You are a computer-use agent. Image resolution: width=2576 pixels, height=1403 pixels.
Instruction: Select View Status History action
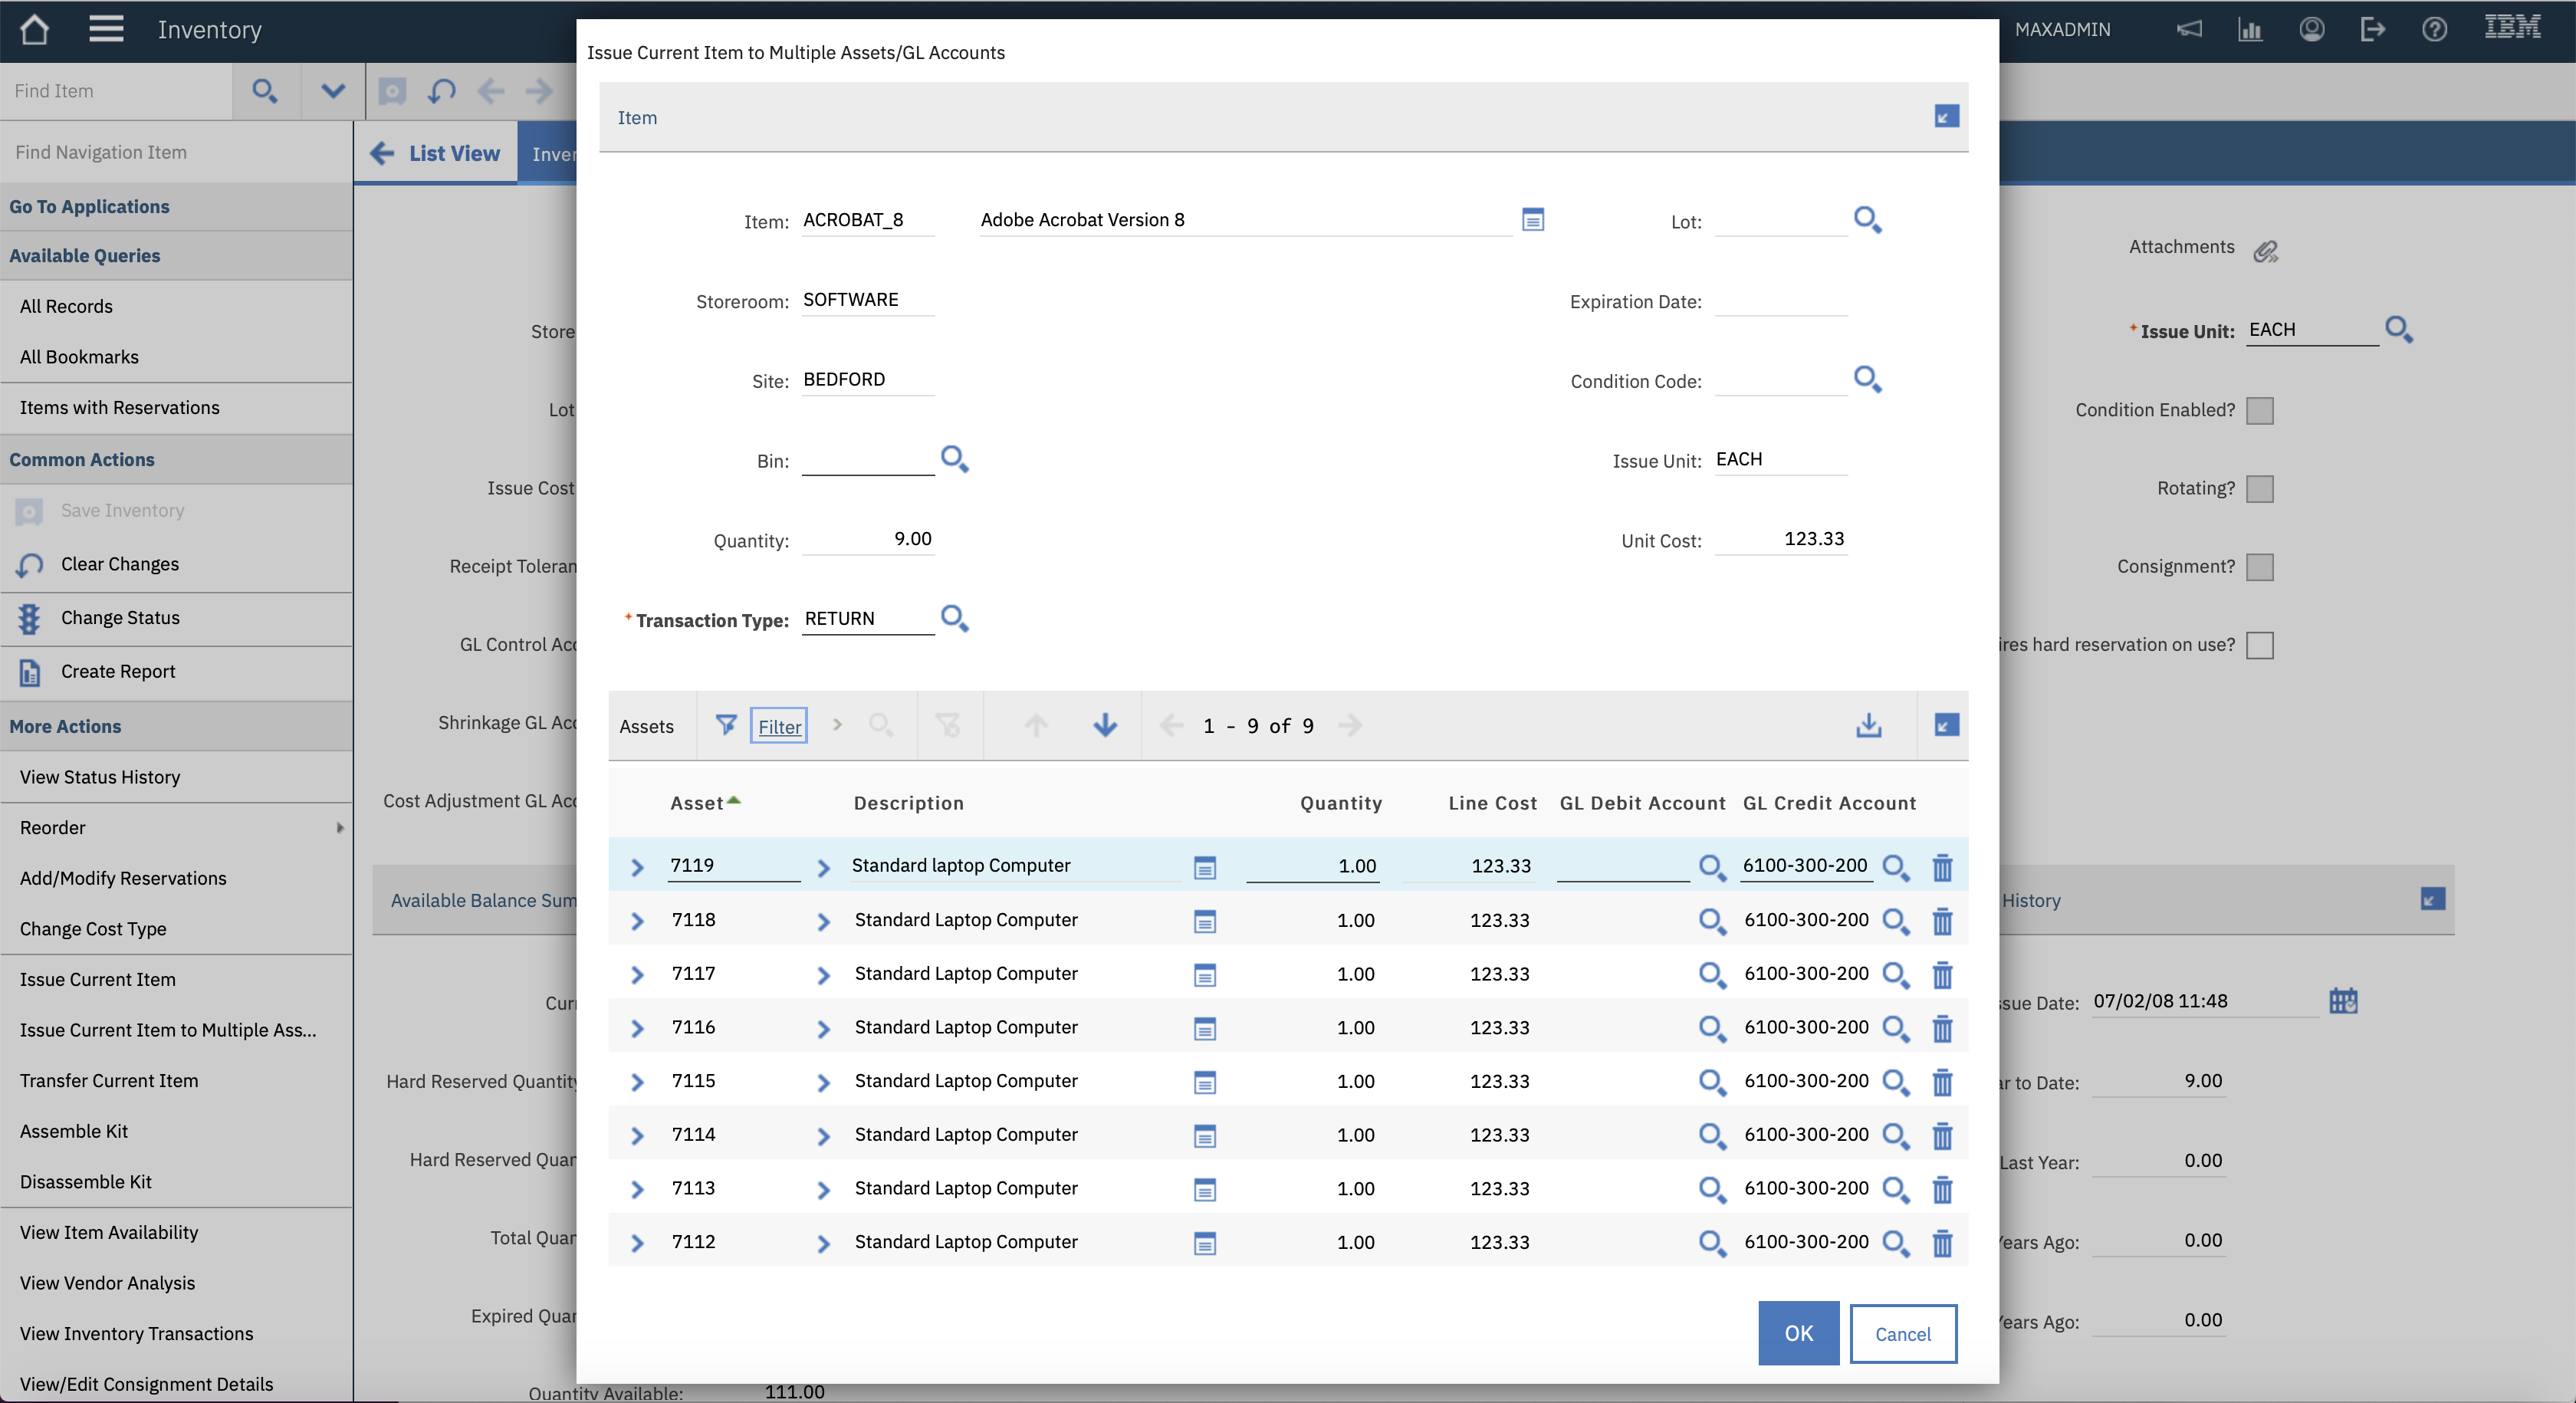point(100,777)
